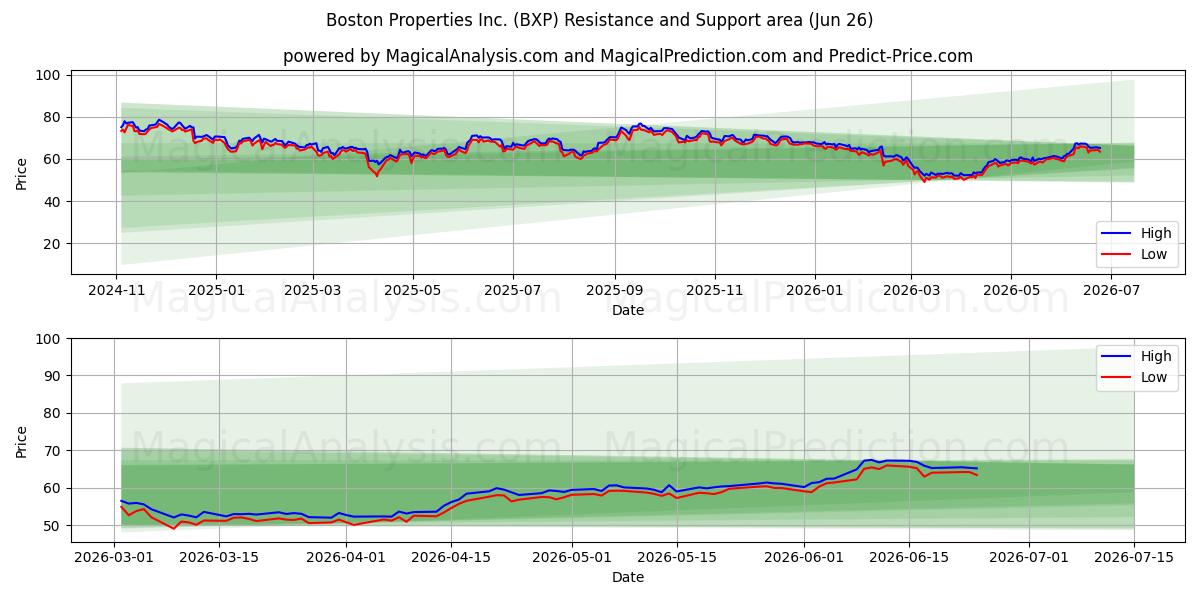Click the '2025-03' tick label
Screen dimensions: 1200x600
(313, 290)
